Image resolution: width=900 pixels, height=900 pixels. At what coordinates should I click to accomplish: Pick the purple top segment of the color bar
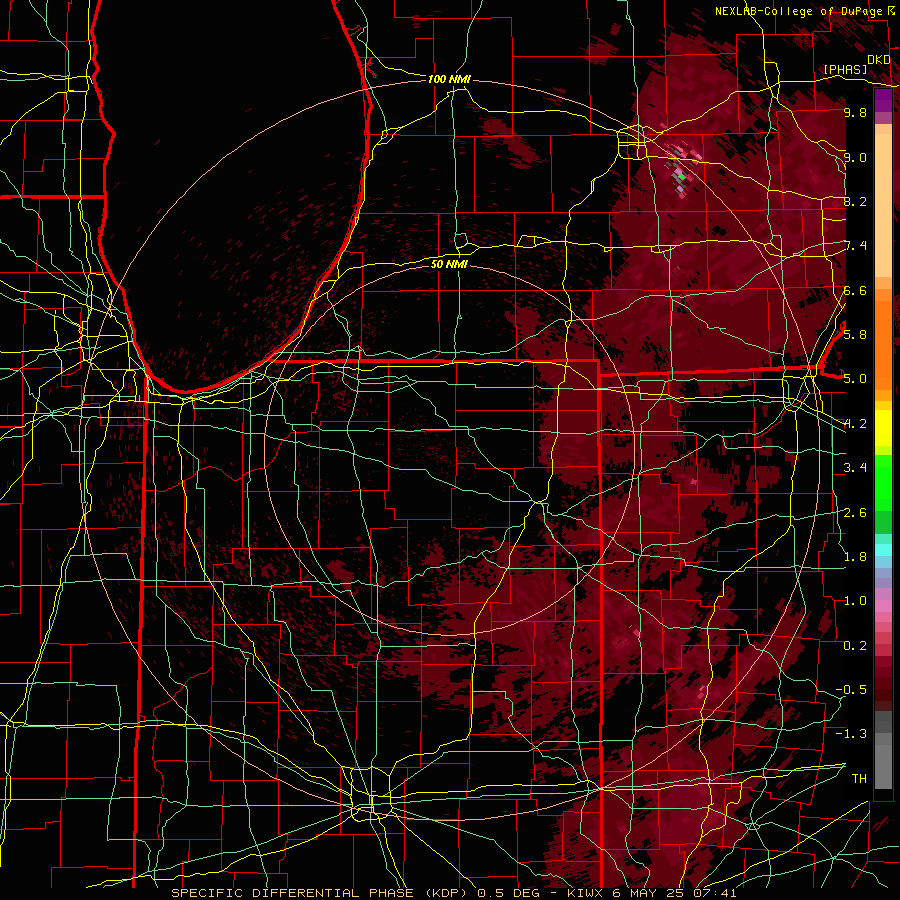[883, 100]
